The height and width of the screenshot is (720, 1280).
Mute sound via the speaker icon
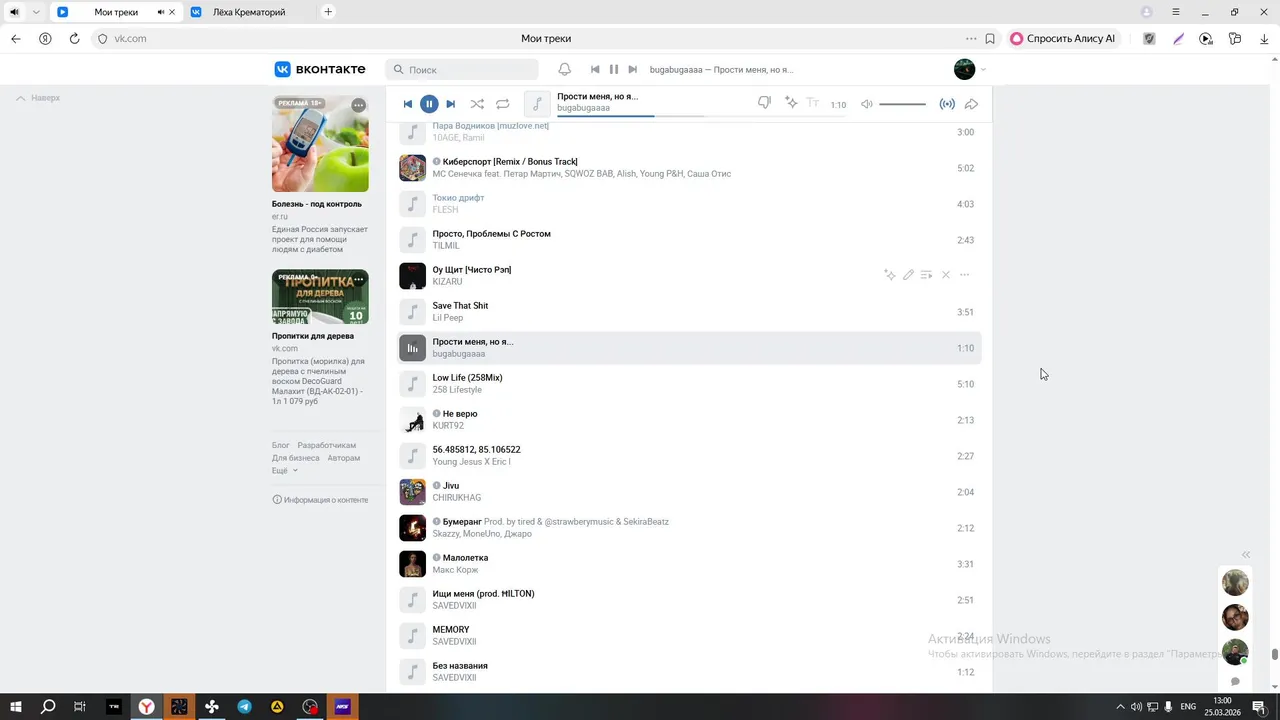coord(866,104)
